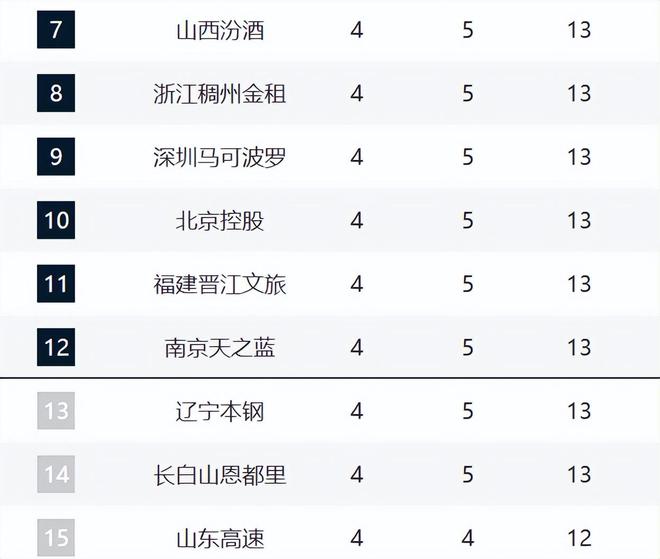
Task: Click the gray rank 15 badge
Action: coord(56,537)
